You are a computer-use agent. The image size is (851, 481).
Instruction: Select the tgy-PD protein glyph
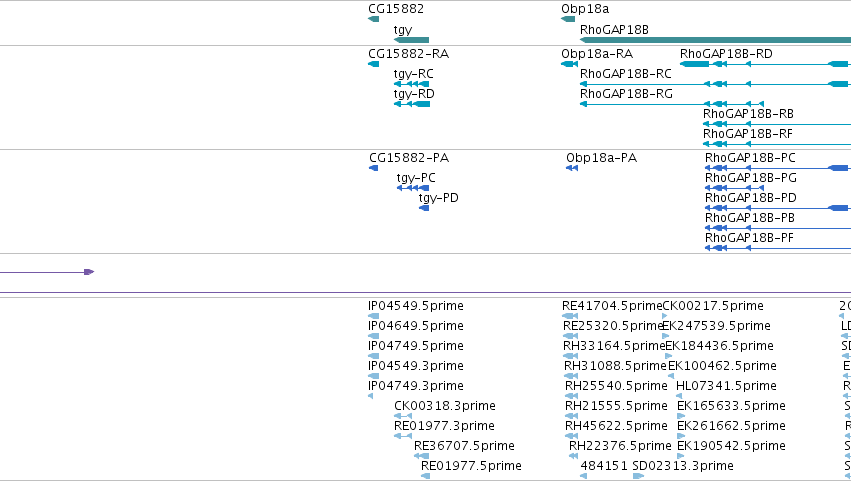pos(424,208)
